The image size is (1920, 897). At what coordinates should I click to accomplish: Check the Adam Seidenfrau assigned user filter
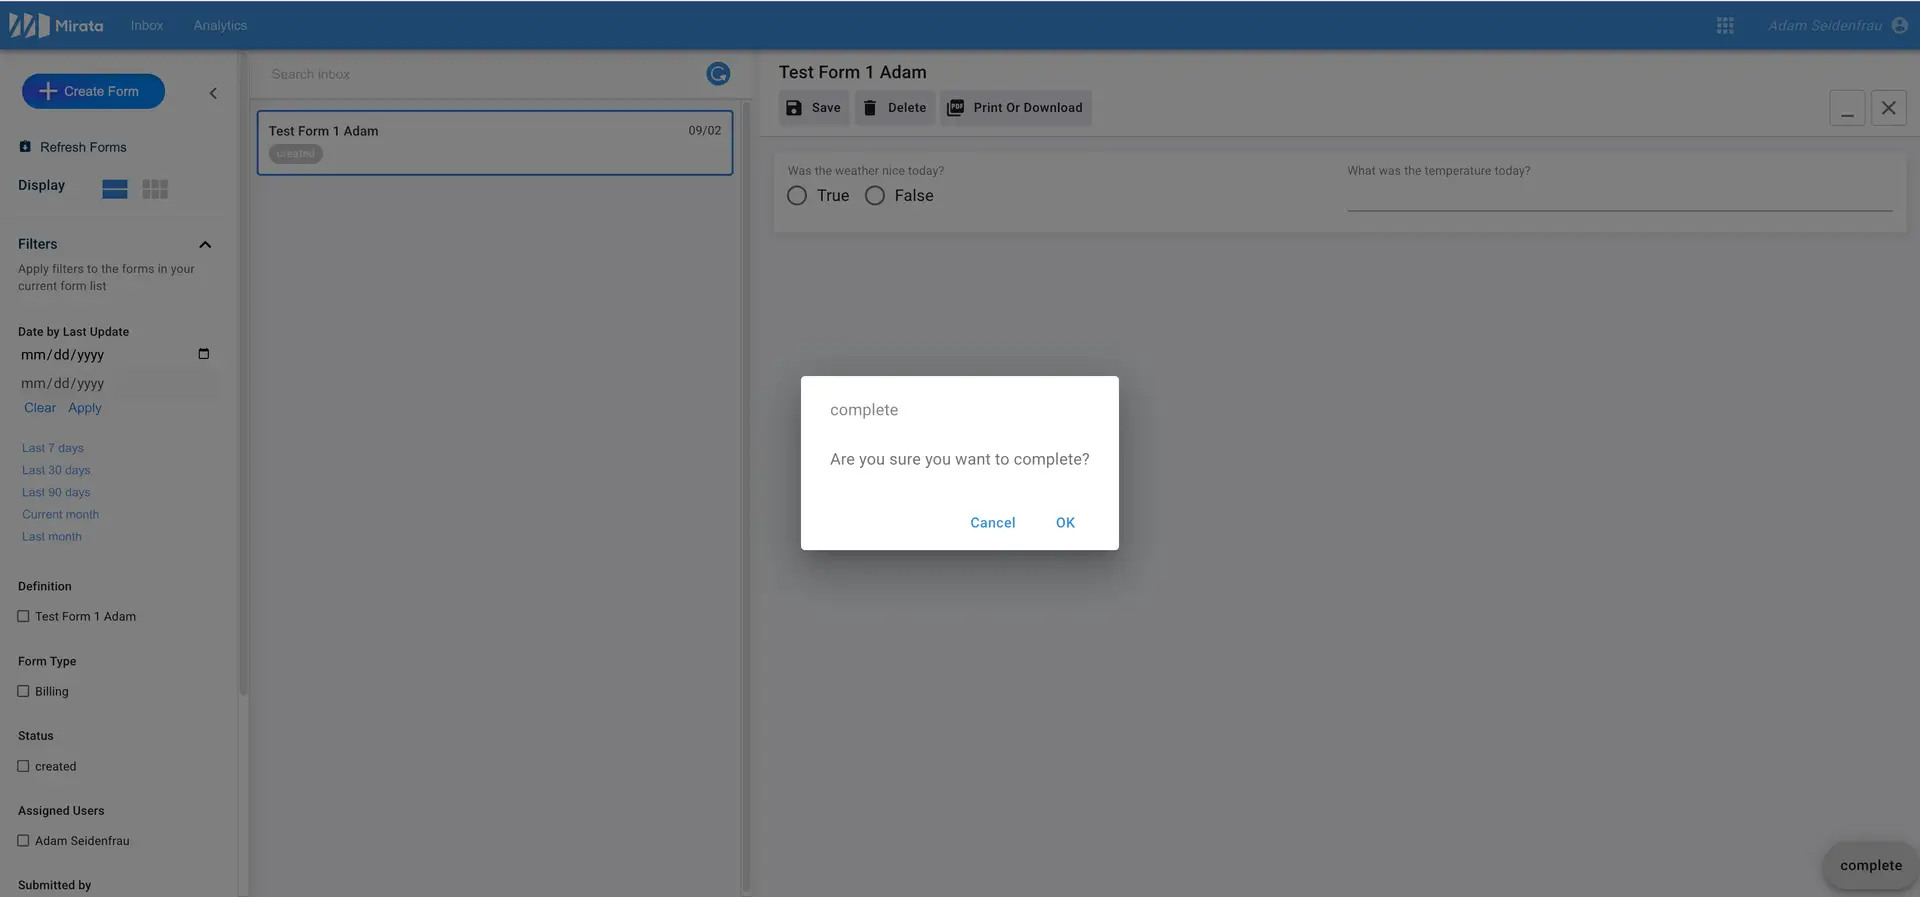pyautogui.click(x=23, y=841)
